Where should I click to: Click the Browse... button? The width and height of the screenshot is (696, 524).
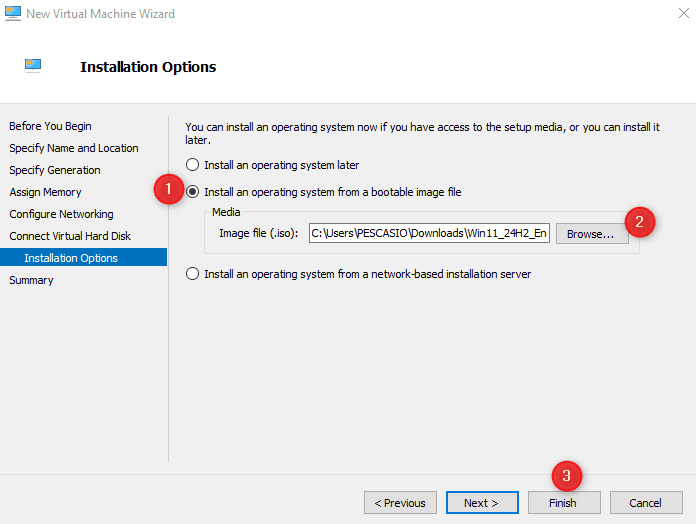(x=592, y=234)
